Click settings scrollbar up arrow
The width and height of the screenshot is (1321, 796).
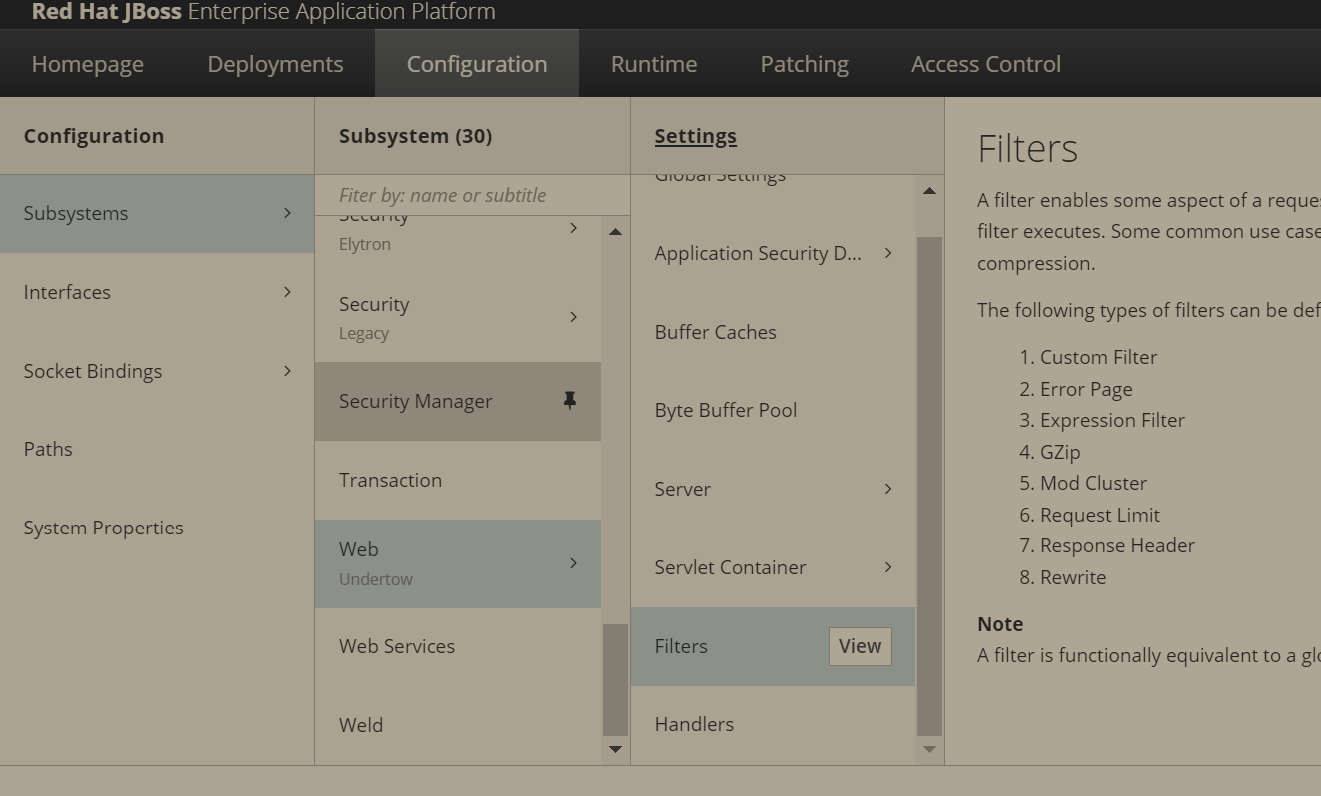click(x=929, y=191)
